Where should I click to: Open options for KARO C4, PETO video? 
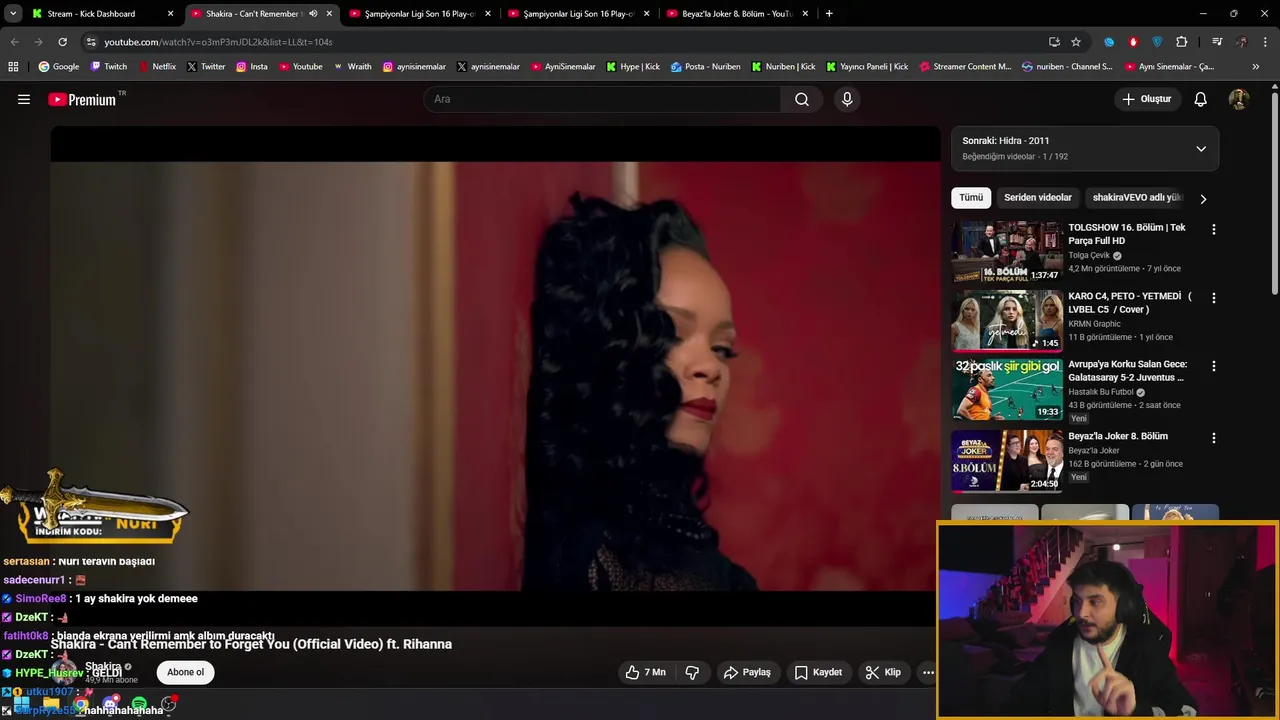[1214, 298]
